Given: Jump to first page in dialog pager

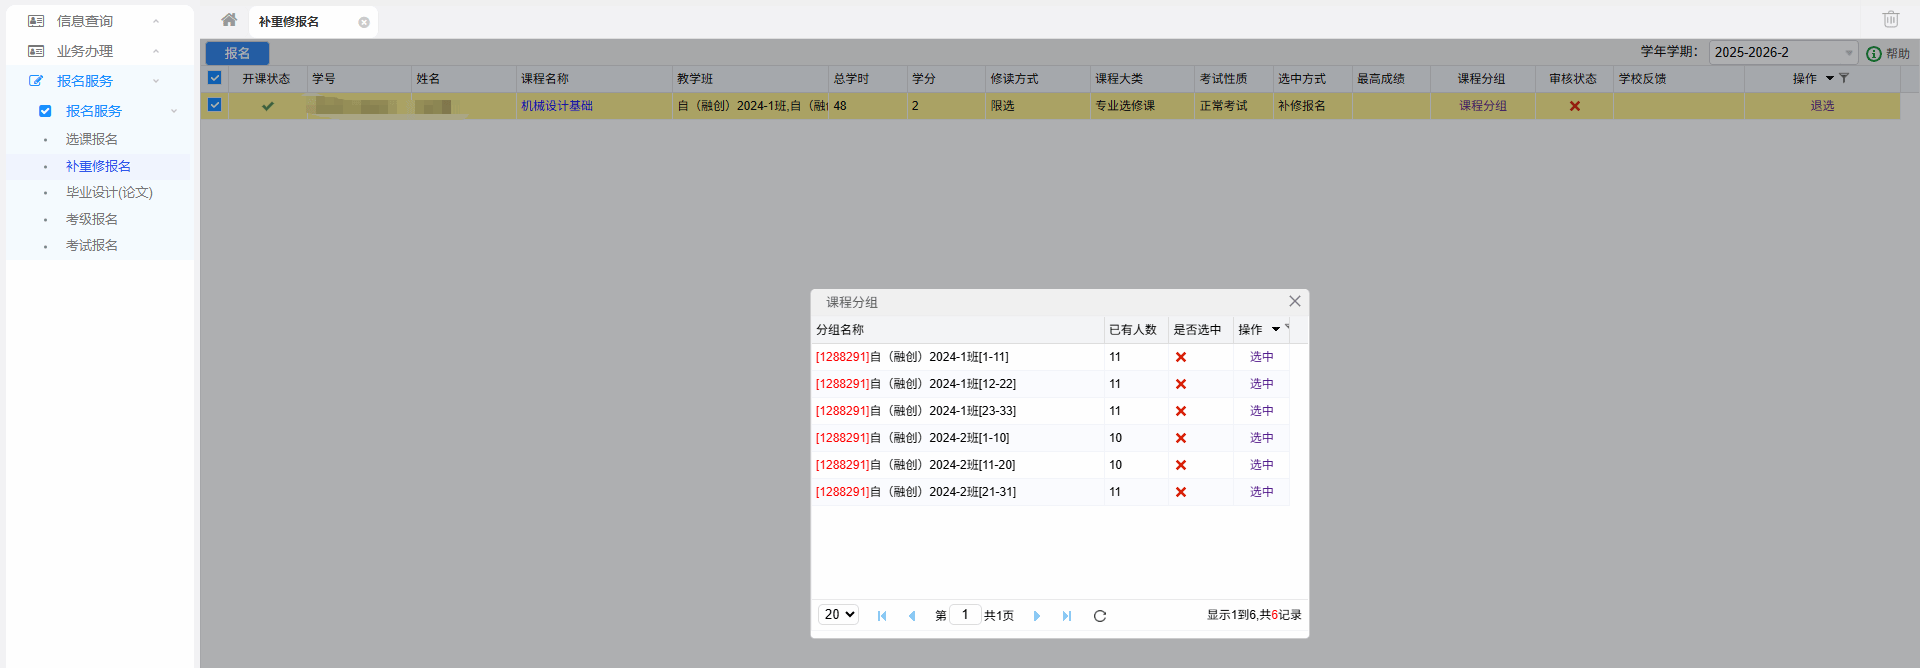Looking at the screenshot, I should [881, 616].
